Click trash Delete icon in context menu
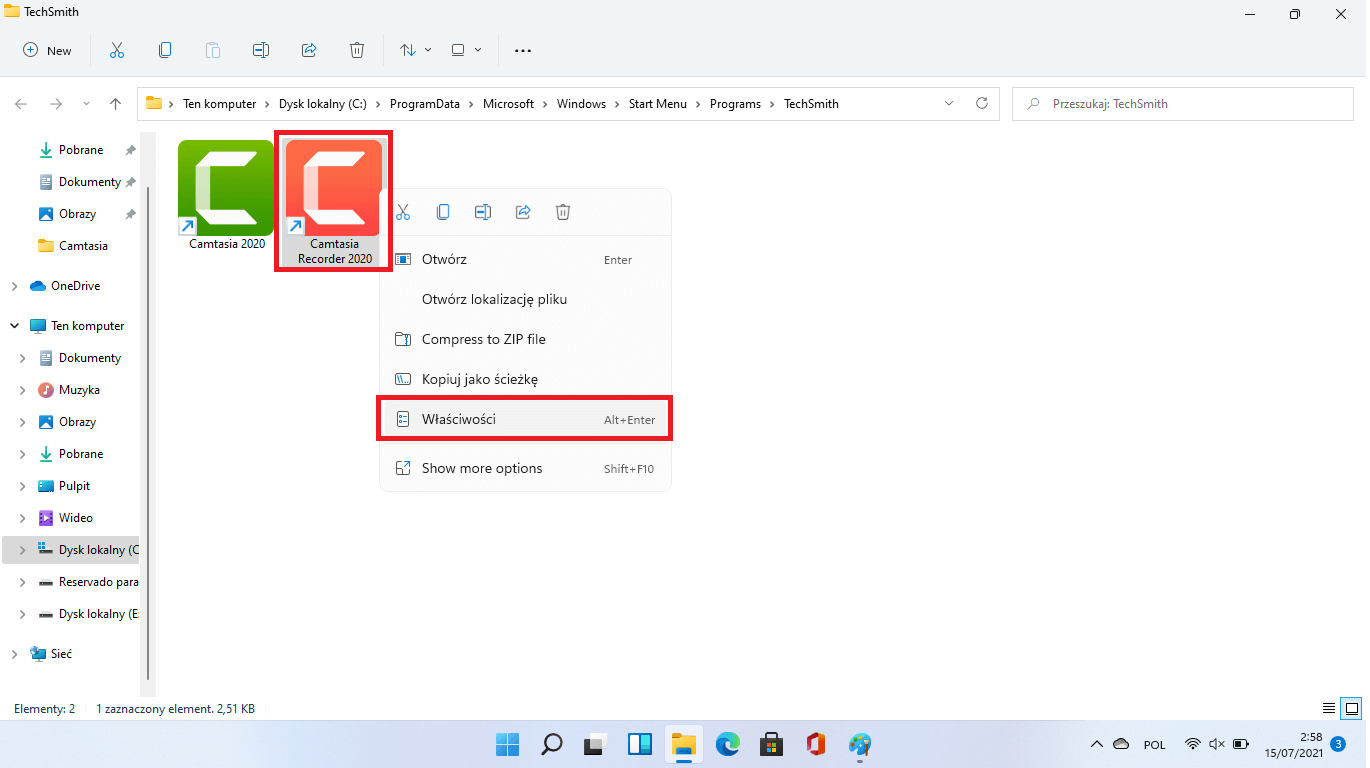 tap(563, 212)
